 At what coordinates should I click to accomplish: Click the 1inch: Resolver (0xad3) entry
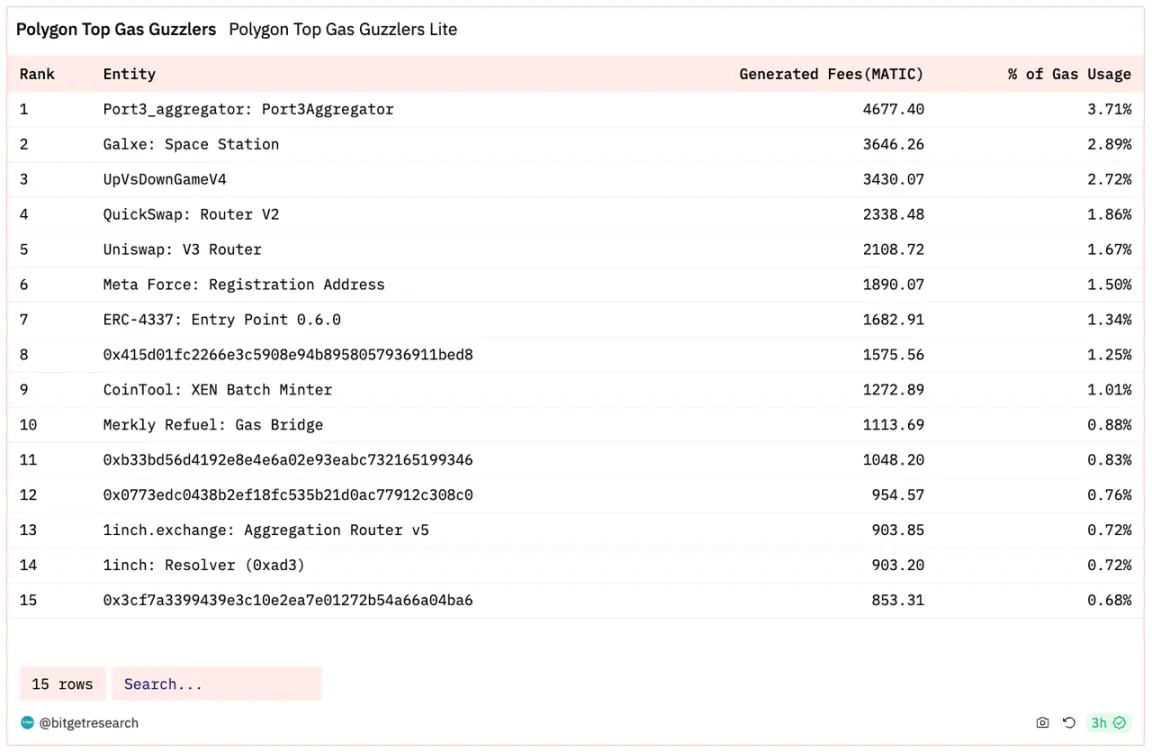pos(204,565)
